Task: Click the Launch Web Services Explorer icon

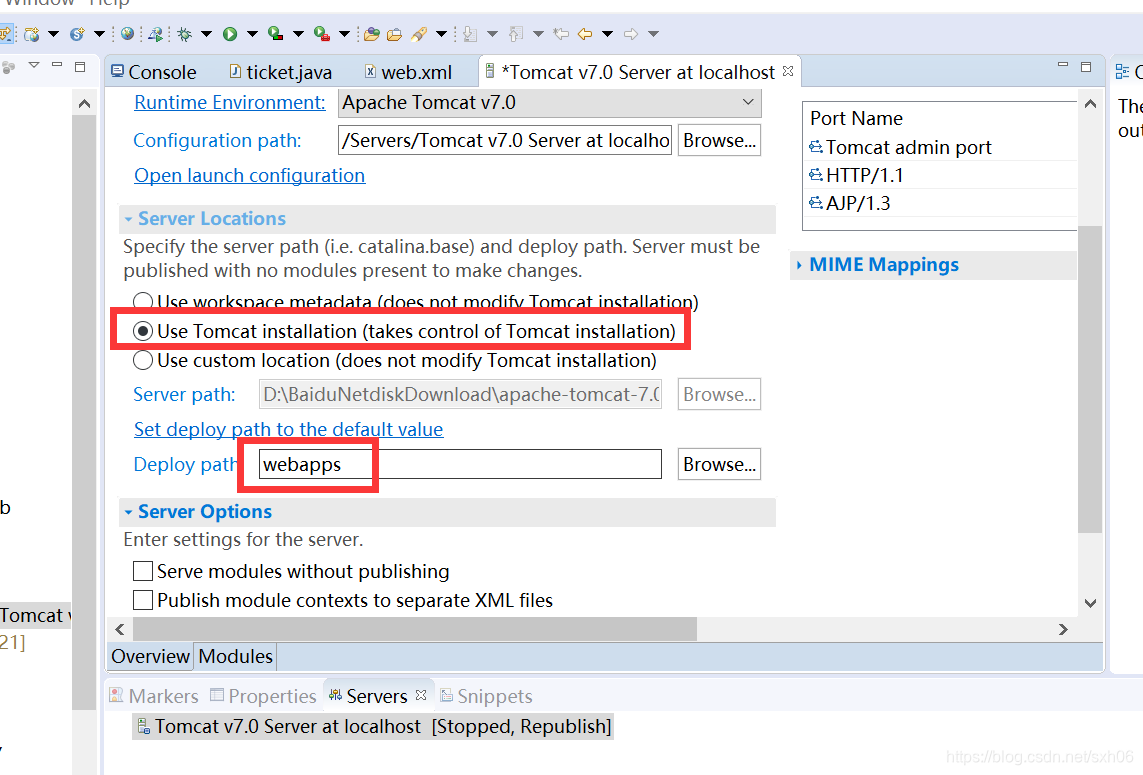Action: pos(155,34)
